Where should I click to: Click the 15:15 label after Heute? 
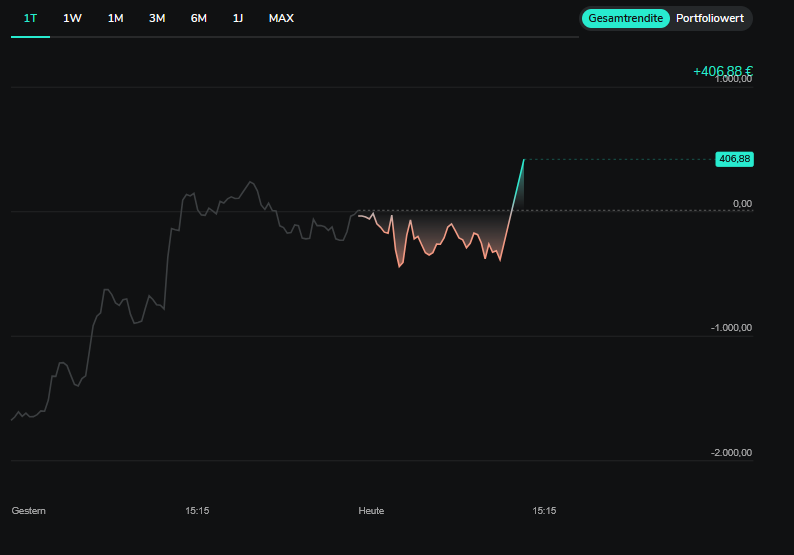coord(544,510)
